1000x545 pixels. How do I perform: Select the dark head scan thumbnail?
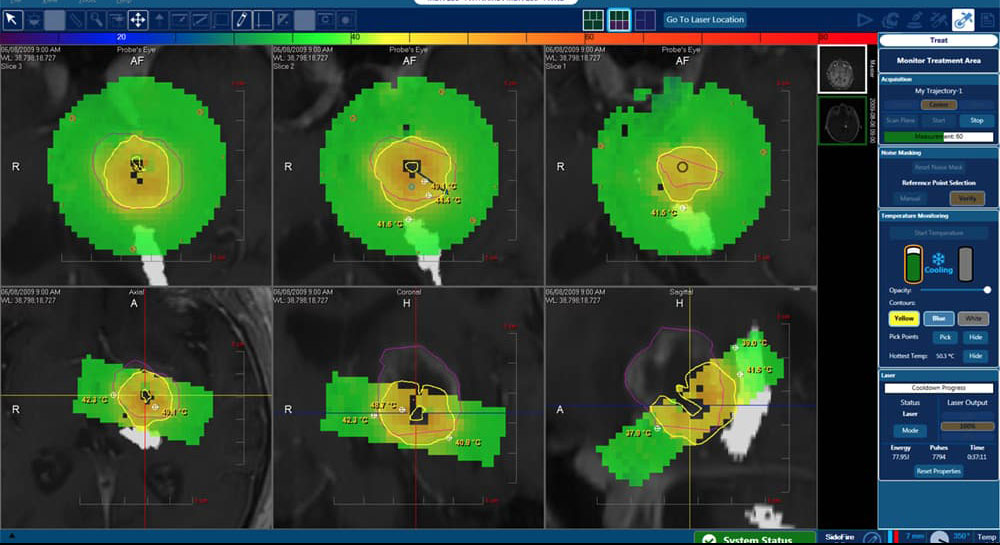click(x=842, y=120)
